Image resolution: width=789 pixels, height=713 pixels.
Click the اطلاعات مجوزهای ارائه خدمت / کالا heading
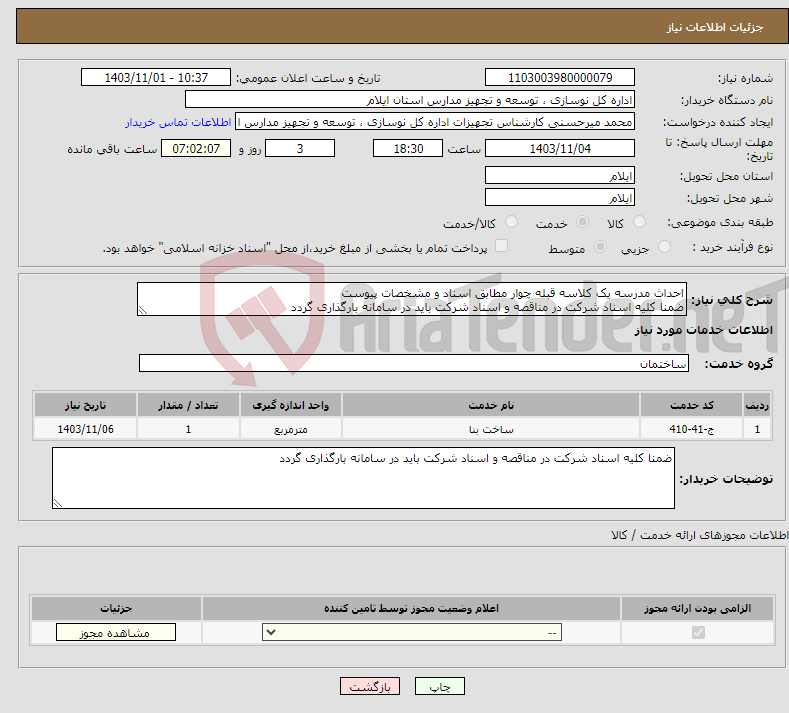point(699,535)
